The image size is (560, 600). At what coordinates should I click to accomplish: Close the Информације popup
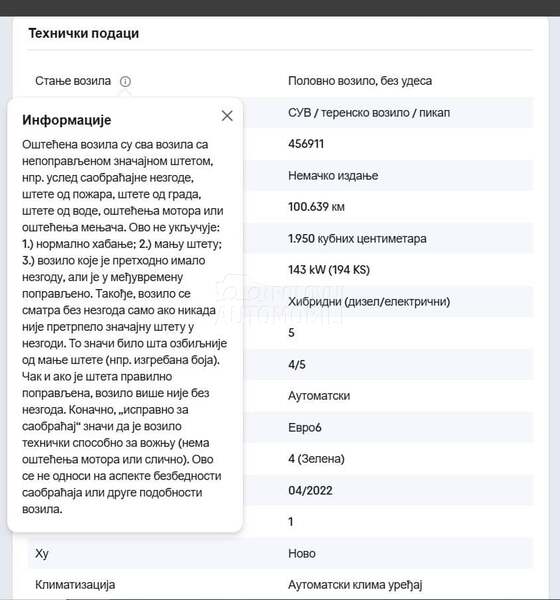click(x=227, y=116)
